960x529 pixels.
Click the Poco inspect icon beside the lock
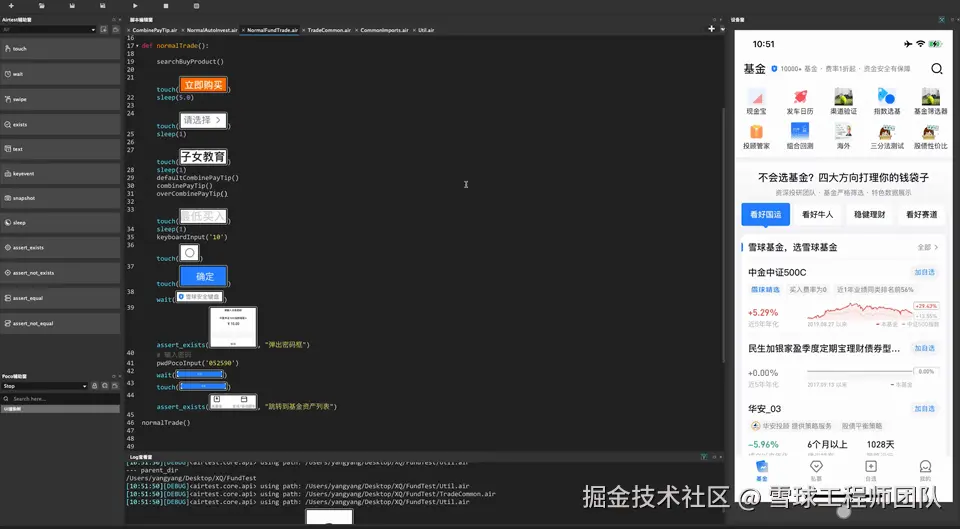[105, 386]
